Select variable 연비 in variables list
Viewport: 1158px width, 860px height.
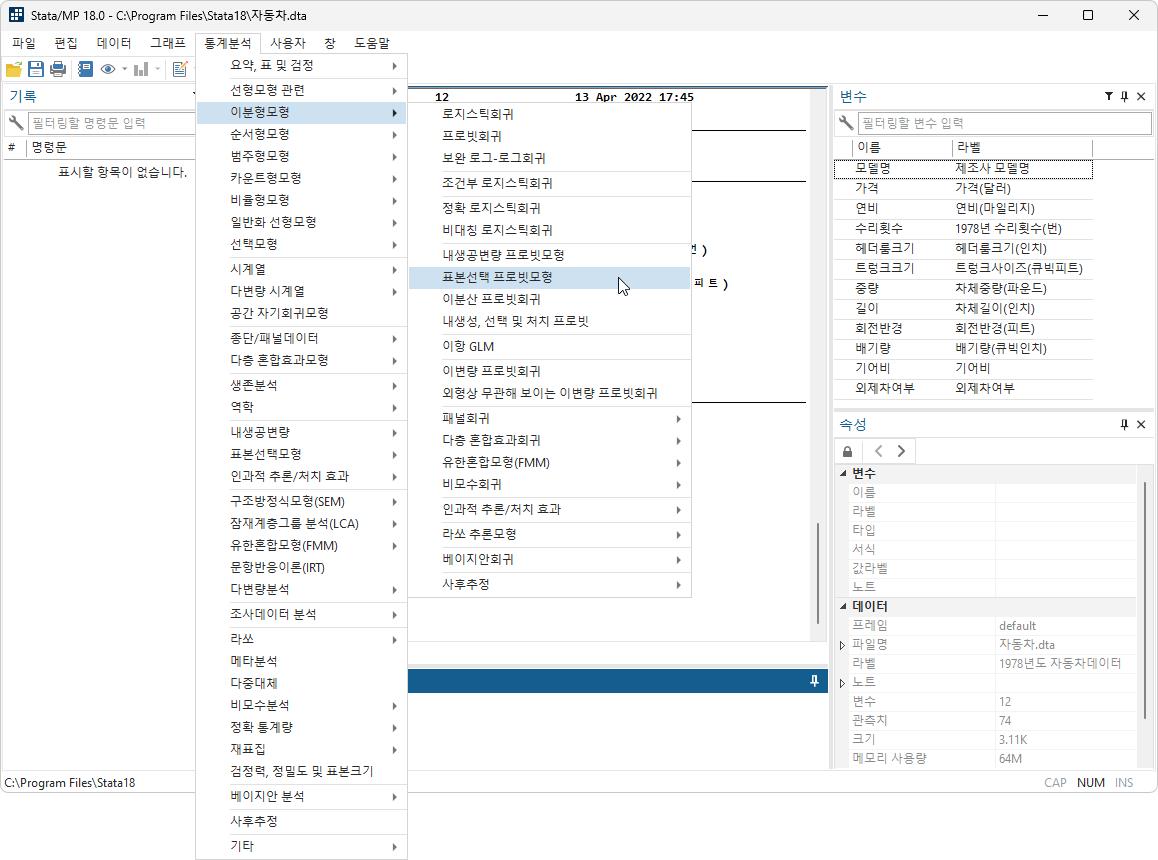click(x=963, y=208)
